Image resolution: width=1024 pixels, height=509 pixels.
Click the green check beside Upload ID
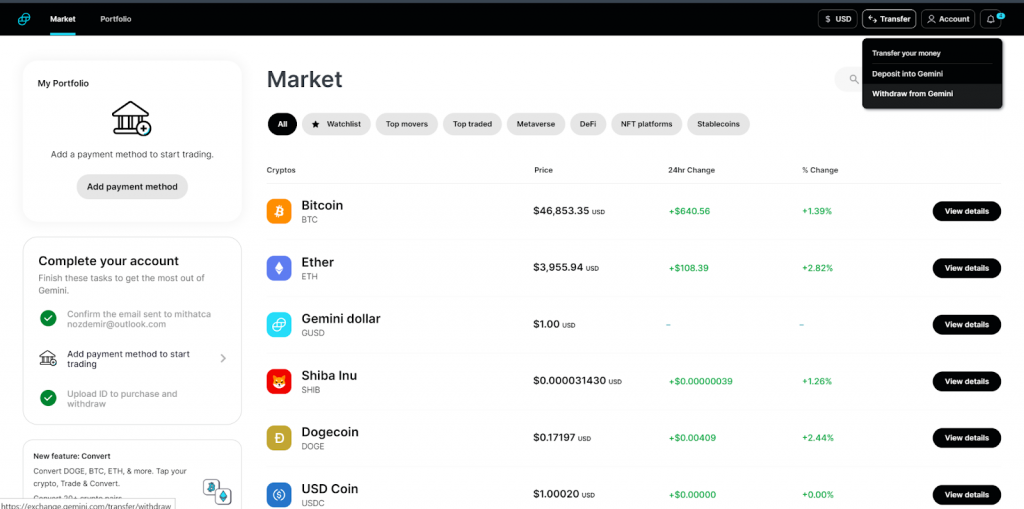click(x=48, y=398)
